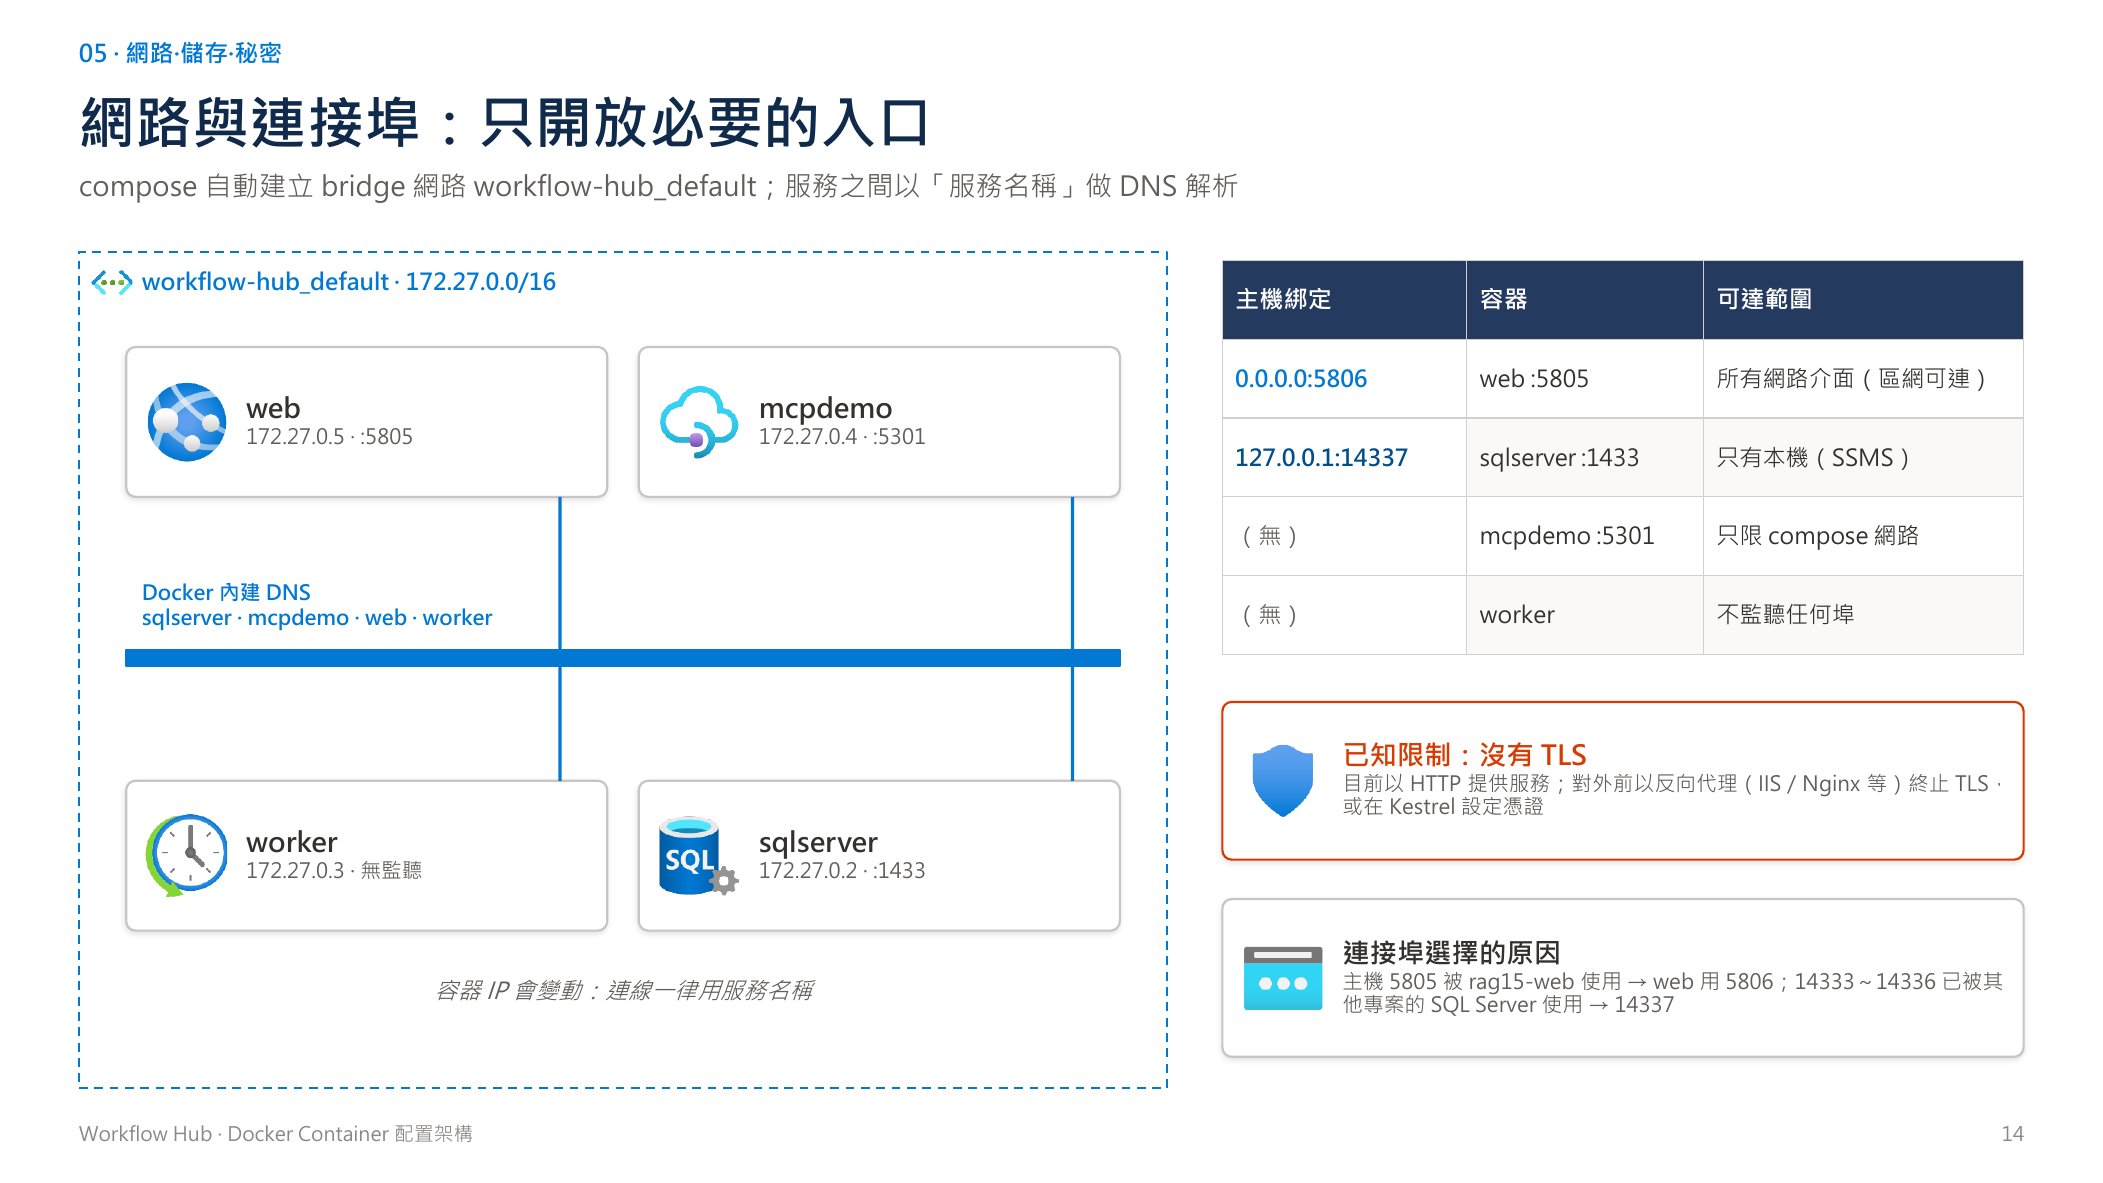Click the 172.27.0.4 · :5301 address
Viewport: 2103px width, 1183px height.
pyautogui.click(x=841, y=437)
